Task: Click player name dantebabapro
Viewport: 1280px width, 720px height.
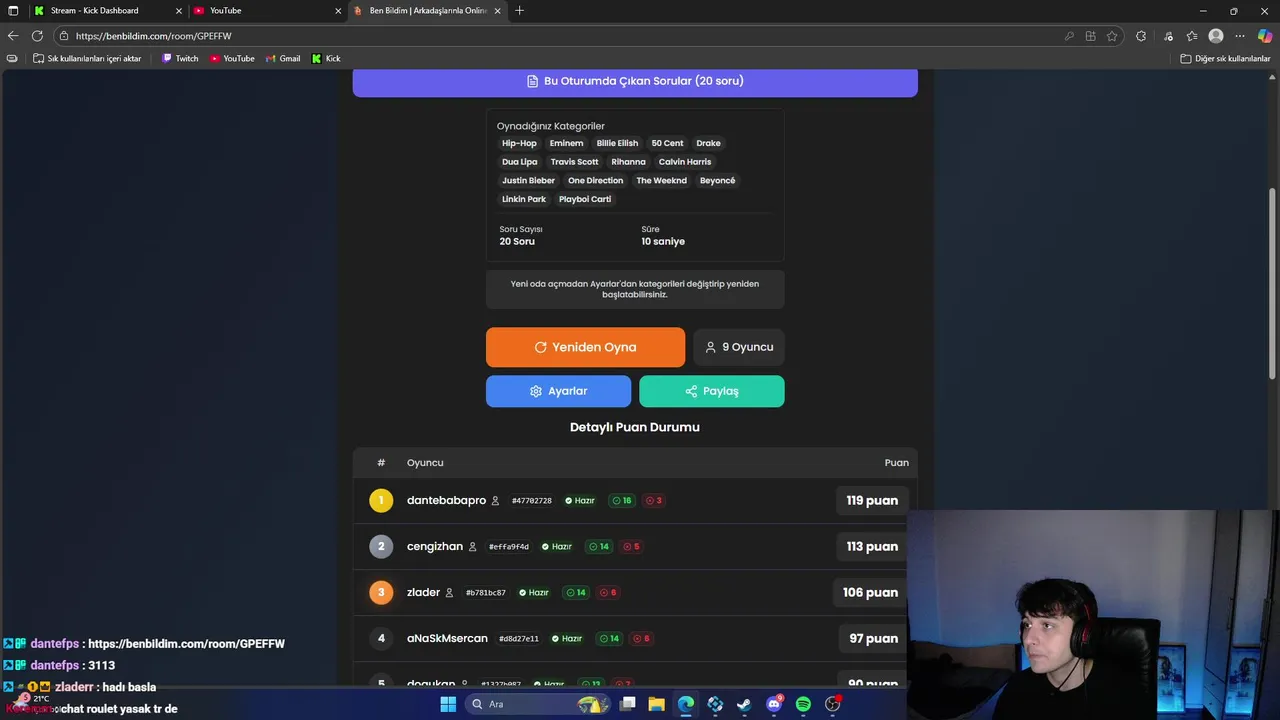Action: pyautogui.click(x=446, y=500)
